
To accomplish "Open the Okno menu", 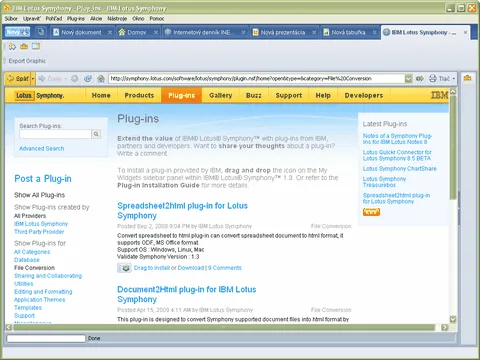I will (x=138, y=19).
